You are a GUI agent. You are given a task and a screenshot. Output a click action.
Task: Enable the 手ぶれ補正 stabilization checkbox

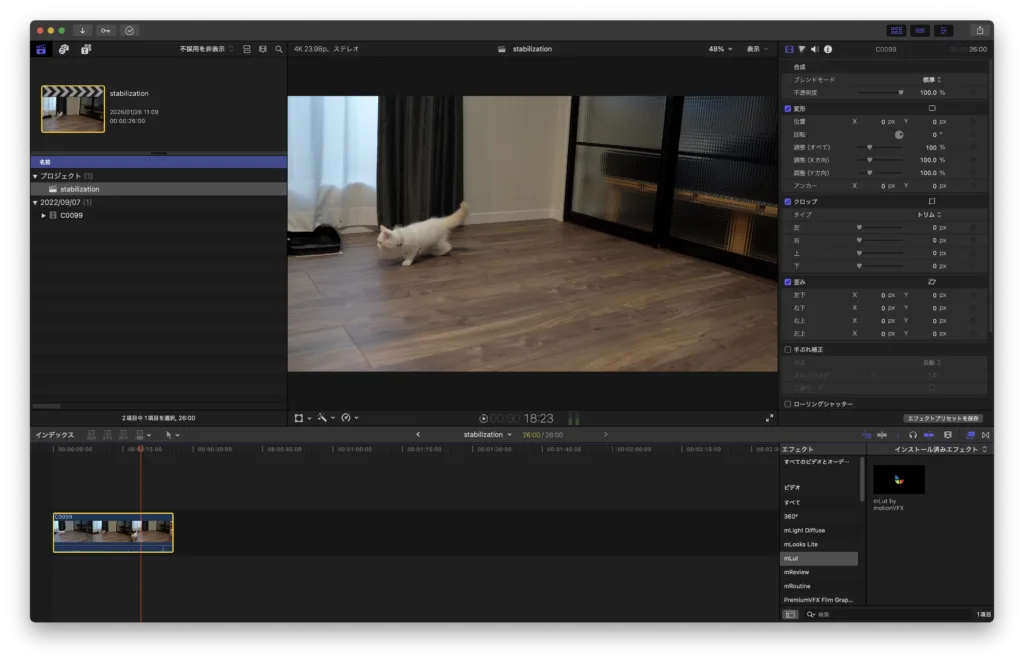pyautogui.click(x=788, y=349)
